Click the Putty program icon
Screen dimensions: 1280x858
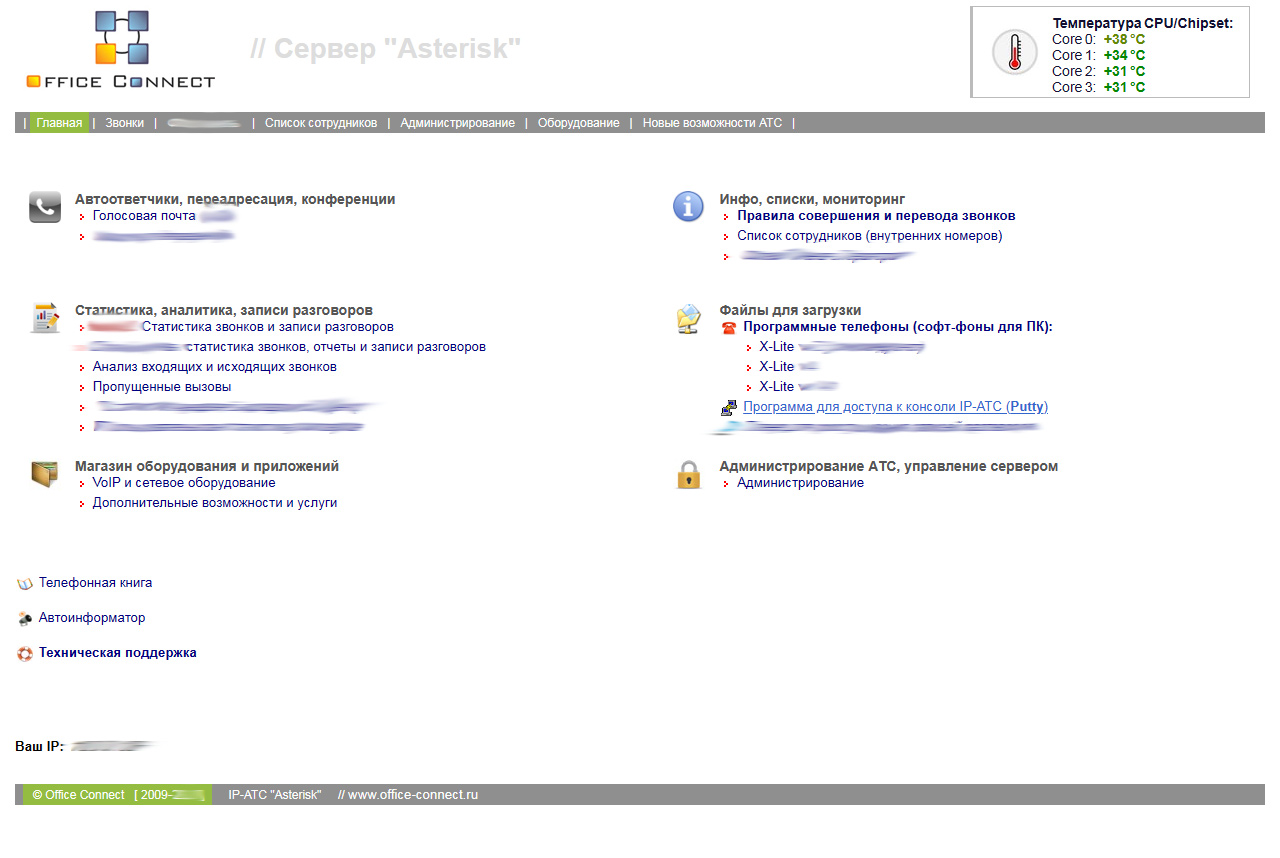click(x=728, y=408)
